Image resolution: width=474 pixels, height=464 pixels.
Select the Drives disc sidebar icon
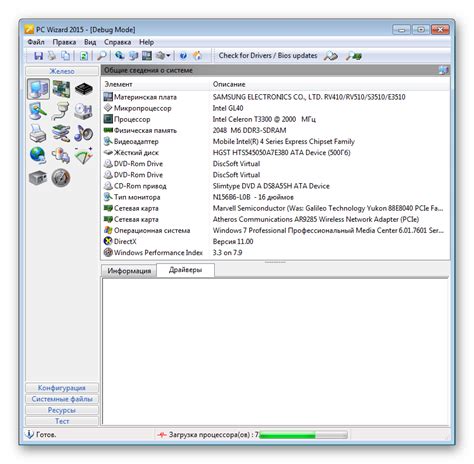coord(83,111)
